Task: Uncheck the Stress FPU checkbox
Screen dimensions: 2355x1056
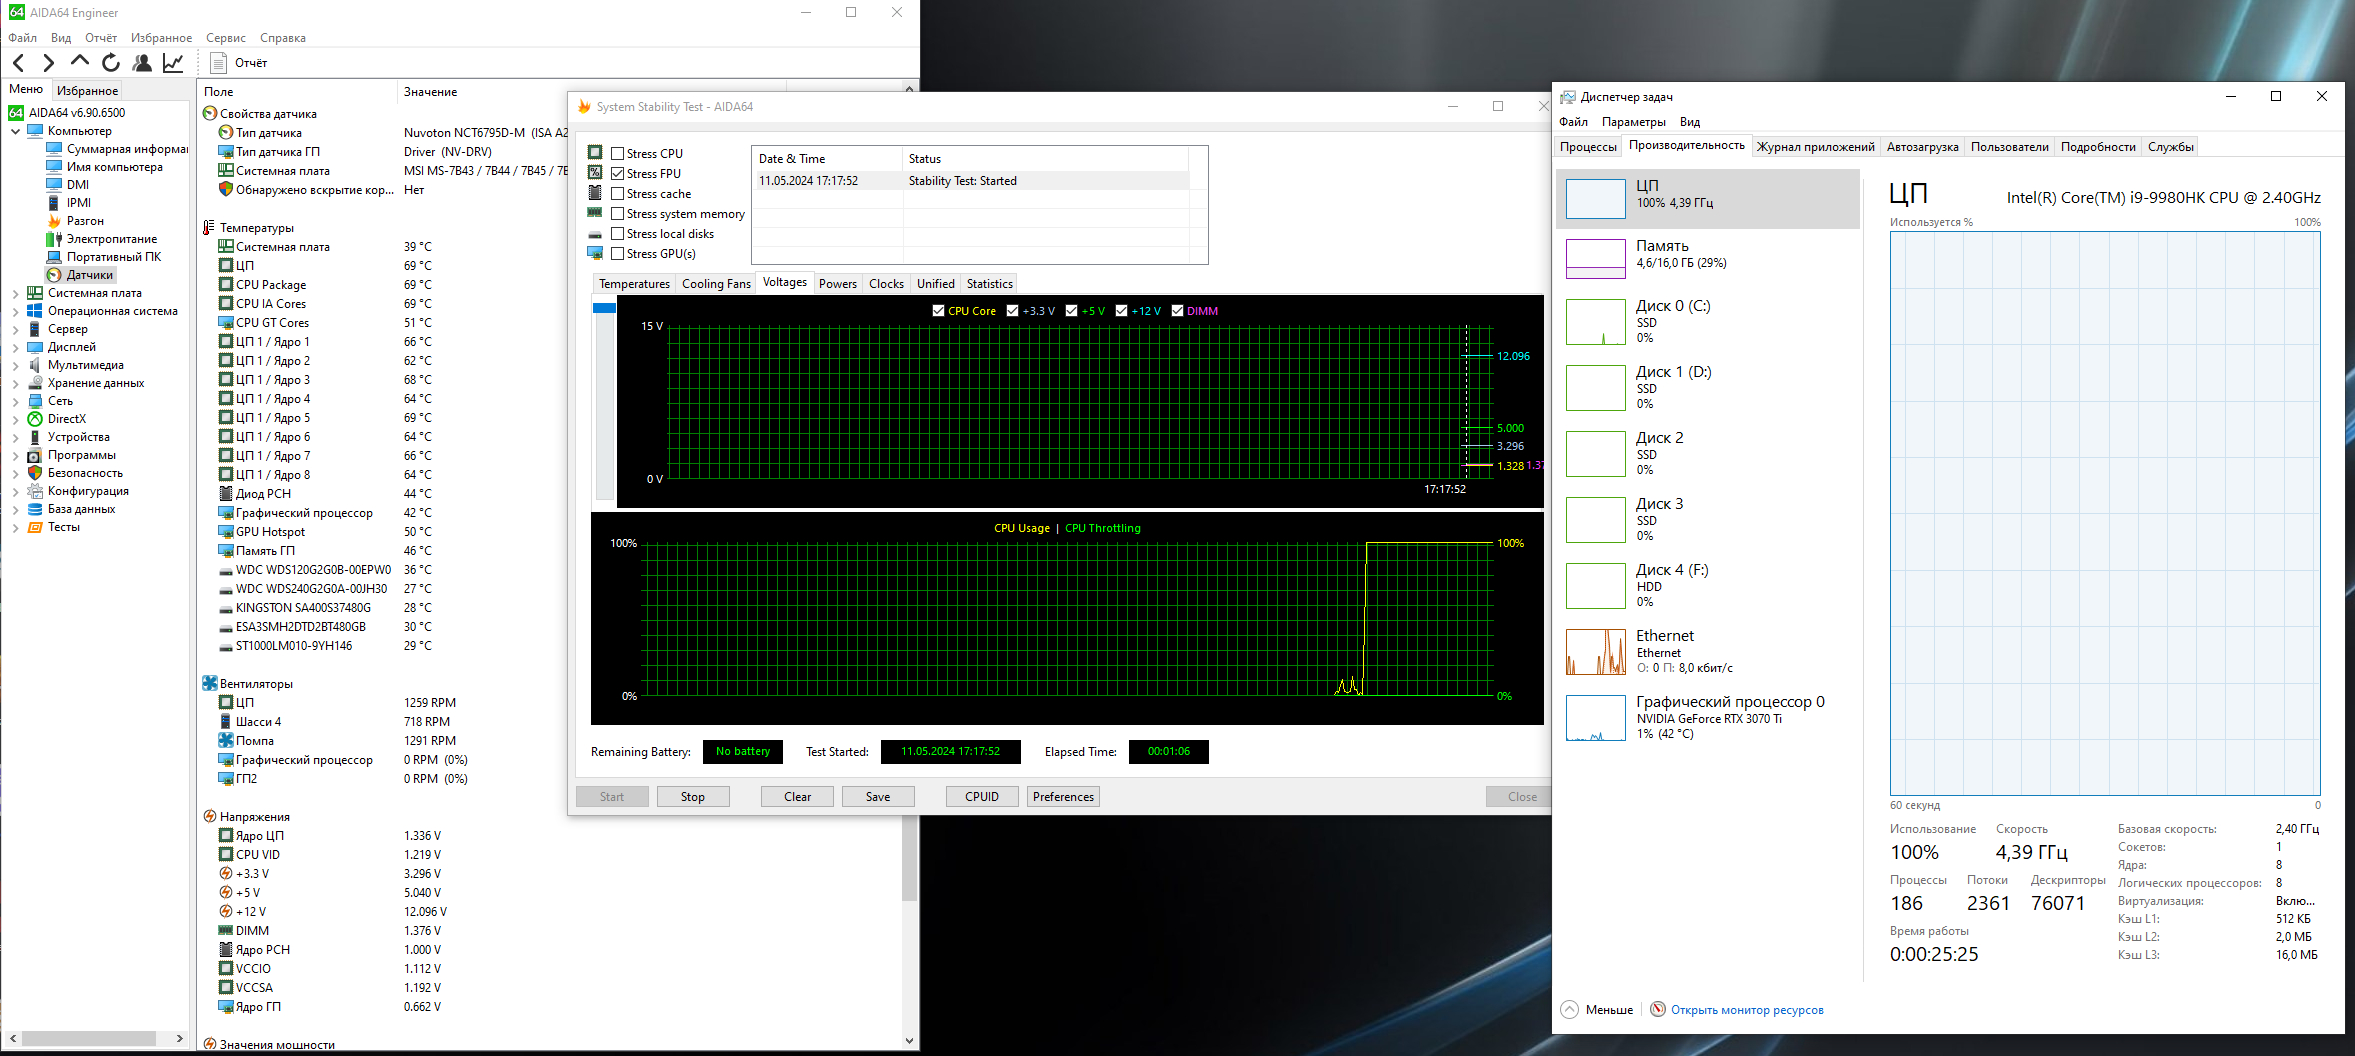Action: [618, 174]
